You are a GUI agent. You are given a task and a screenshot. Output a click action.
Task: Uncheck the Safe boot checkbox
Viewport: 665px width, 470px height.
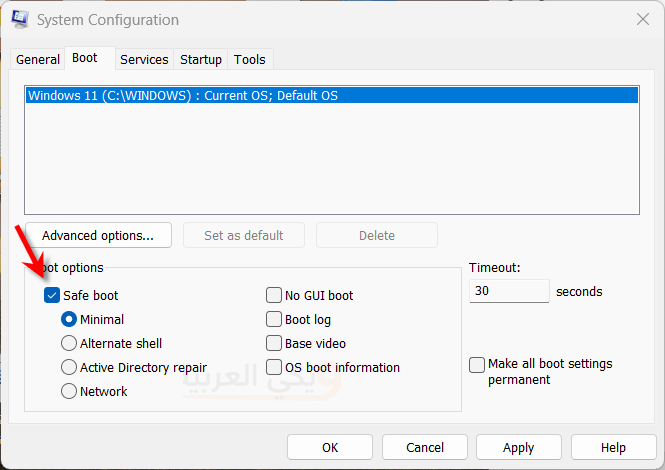pos(52,295)
